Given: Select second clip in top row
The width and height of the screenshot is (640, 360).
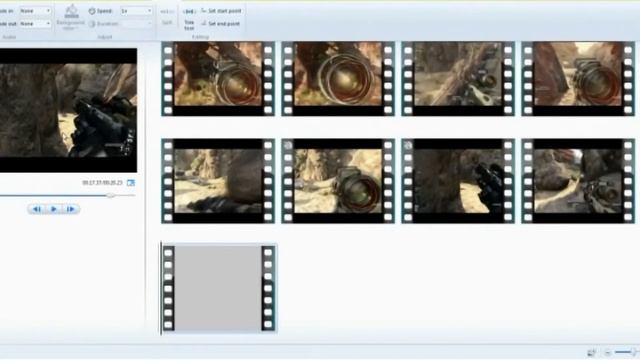Looking at the screenshot, I should [x=338, y=79].
